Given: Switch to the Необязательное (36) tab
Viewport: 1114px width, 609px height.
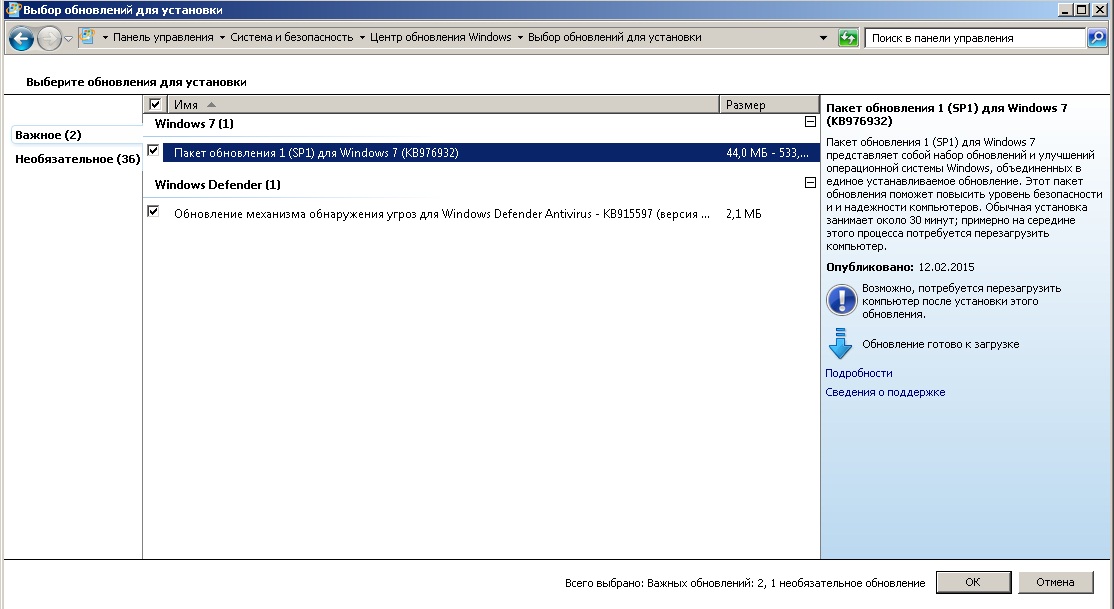Looking at the screenshot, I should pos(77,159).
